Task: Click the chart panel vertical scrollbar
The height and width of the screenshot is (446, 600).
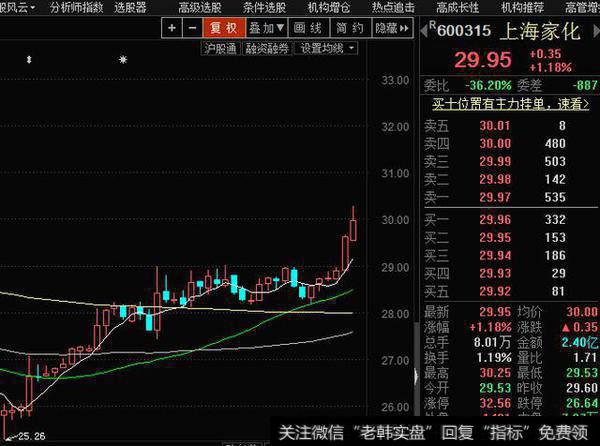Action: [x=417, y=369]
